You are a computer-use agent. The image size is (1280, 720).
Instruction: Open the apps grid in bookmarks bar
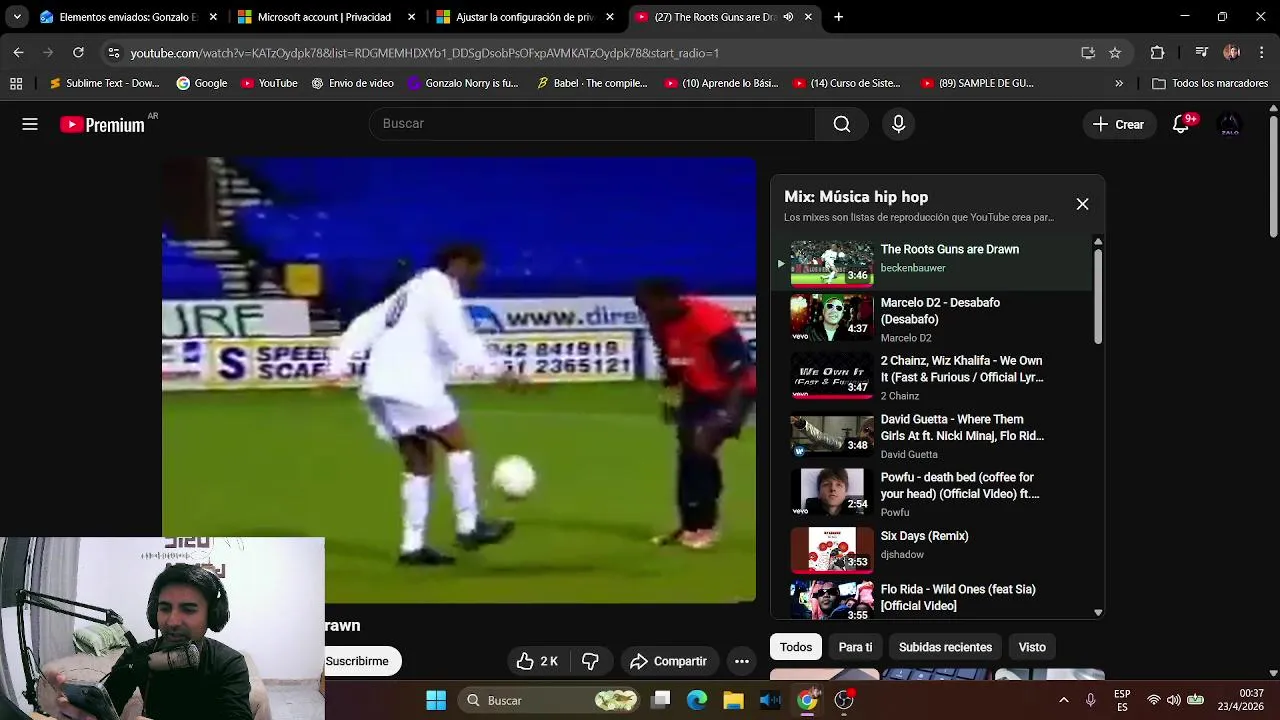(16, 83)
